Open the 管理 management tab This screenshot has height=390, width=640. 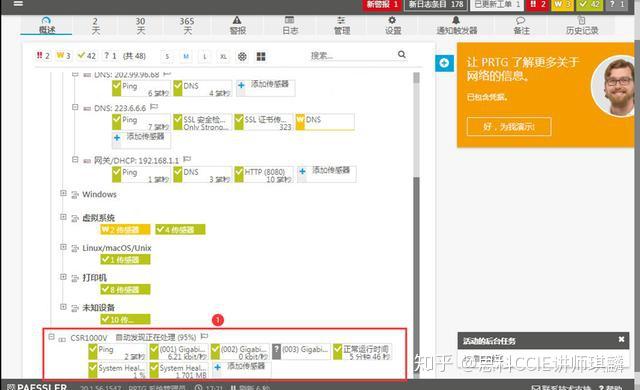(x=342, y=26)
